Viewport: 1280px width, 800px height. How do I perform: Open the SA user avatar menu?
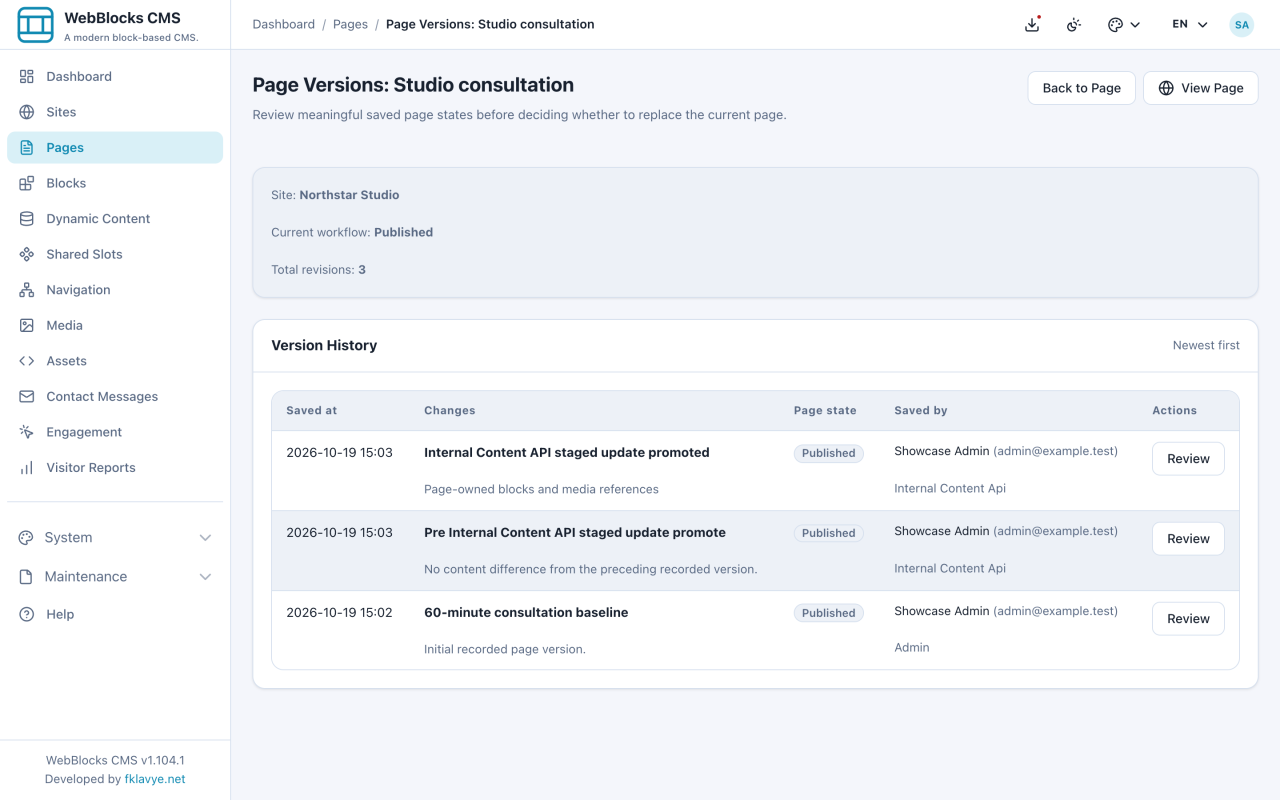point(1241,24)
